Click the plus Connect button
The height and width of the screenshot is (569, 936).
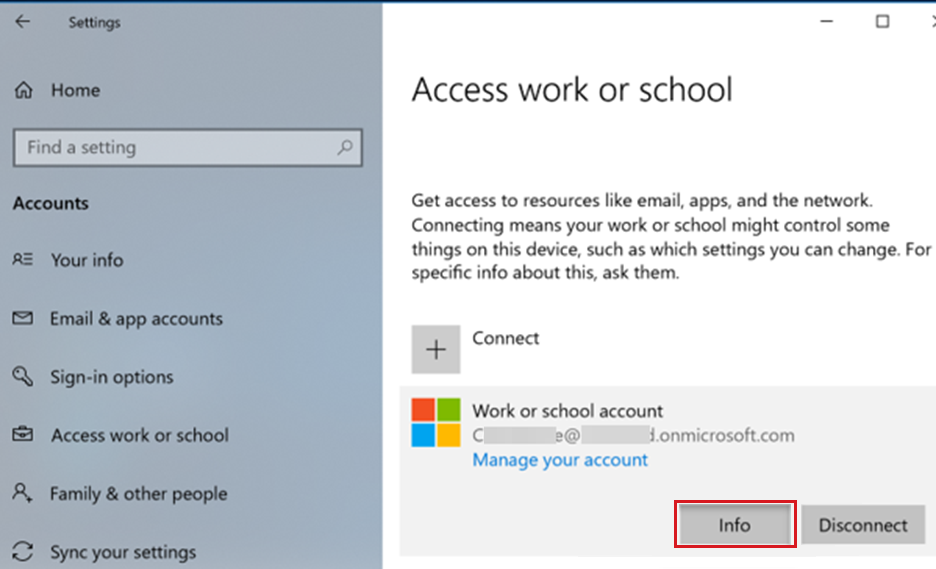tap(436, 349)
